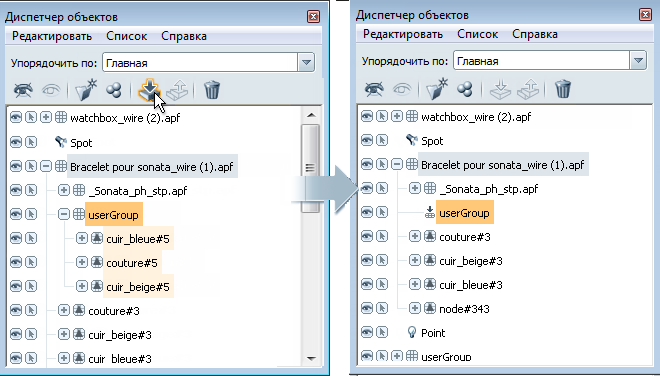
Task: Select the highlighted userGroup in right tree
Action: click(464, 213)
